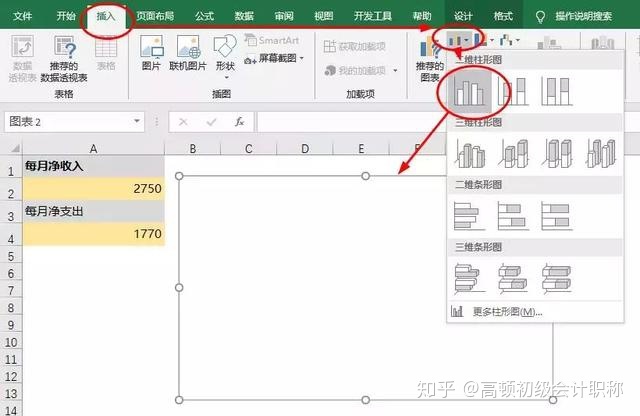Select column B header

[x=193, y=148]
